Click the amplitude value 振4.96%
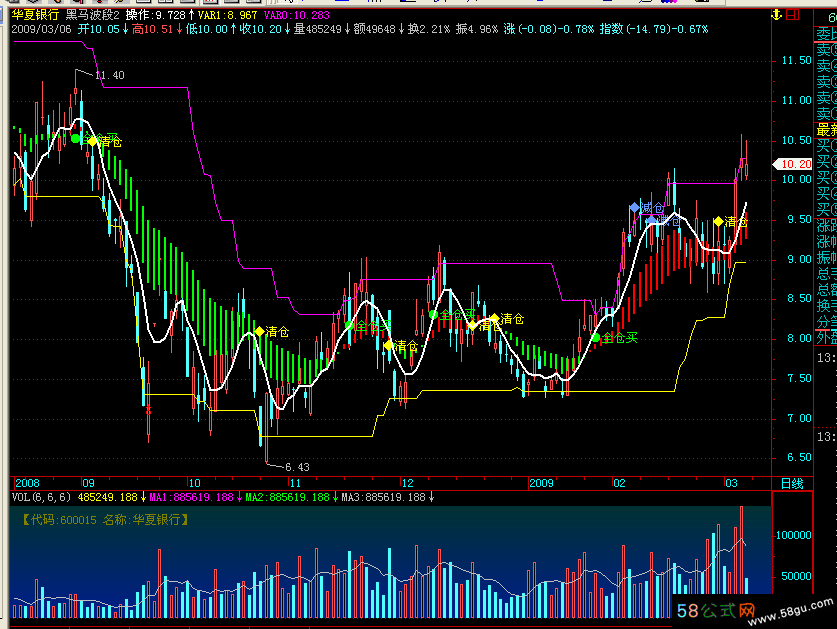The image size is (837, 629). coord(477,29)
